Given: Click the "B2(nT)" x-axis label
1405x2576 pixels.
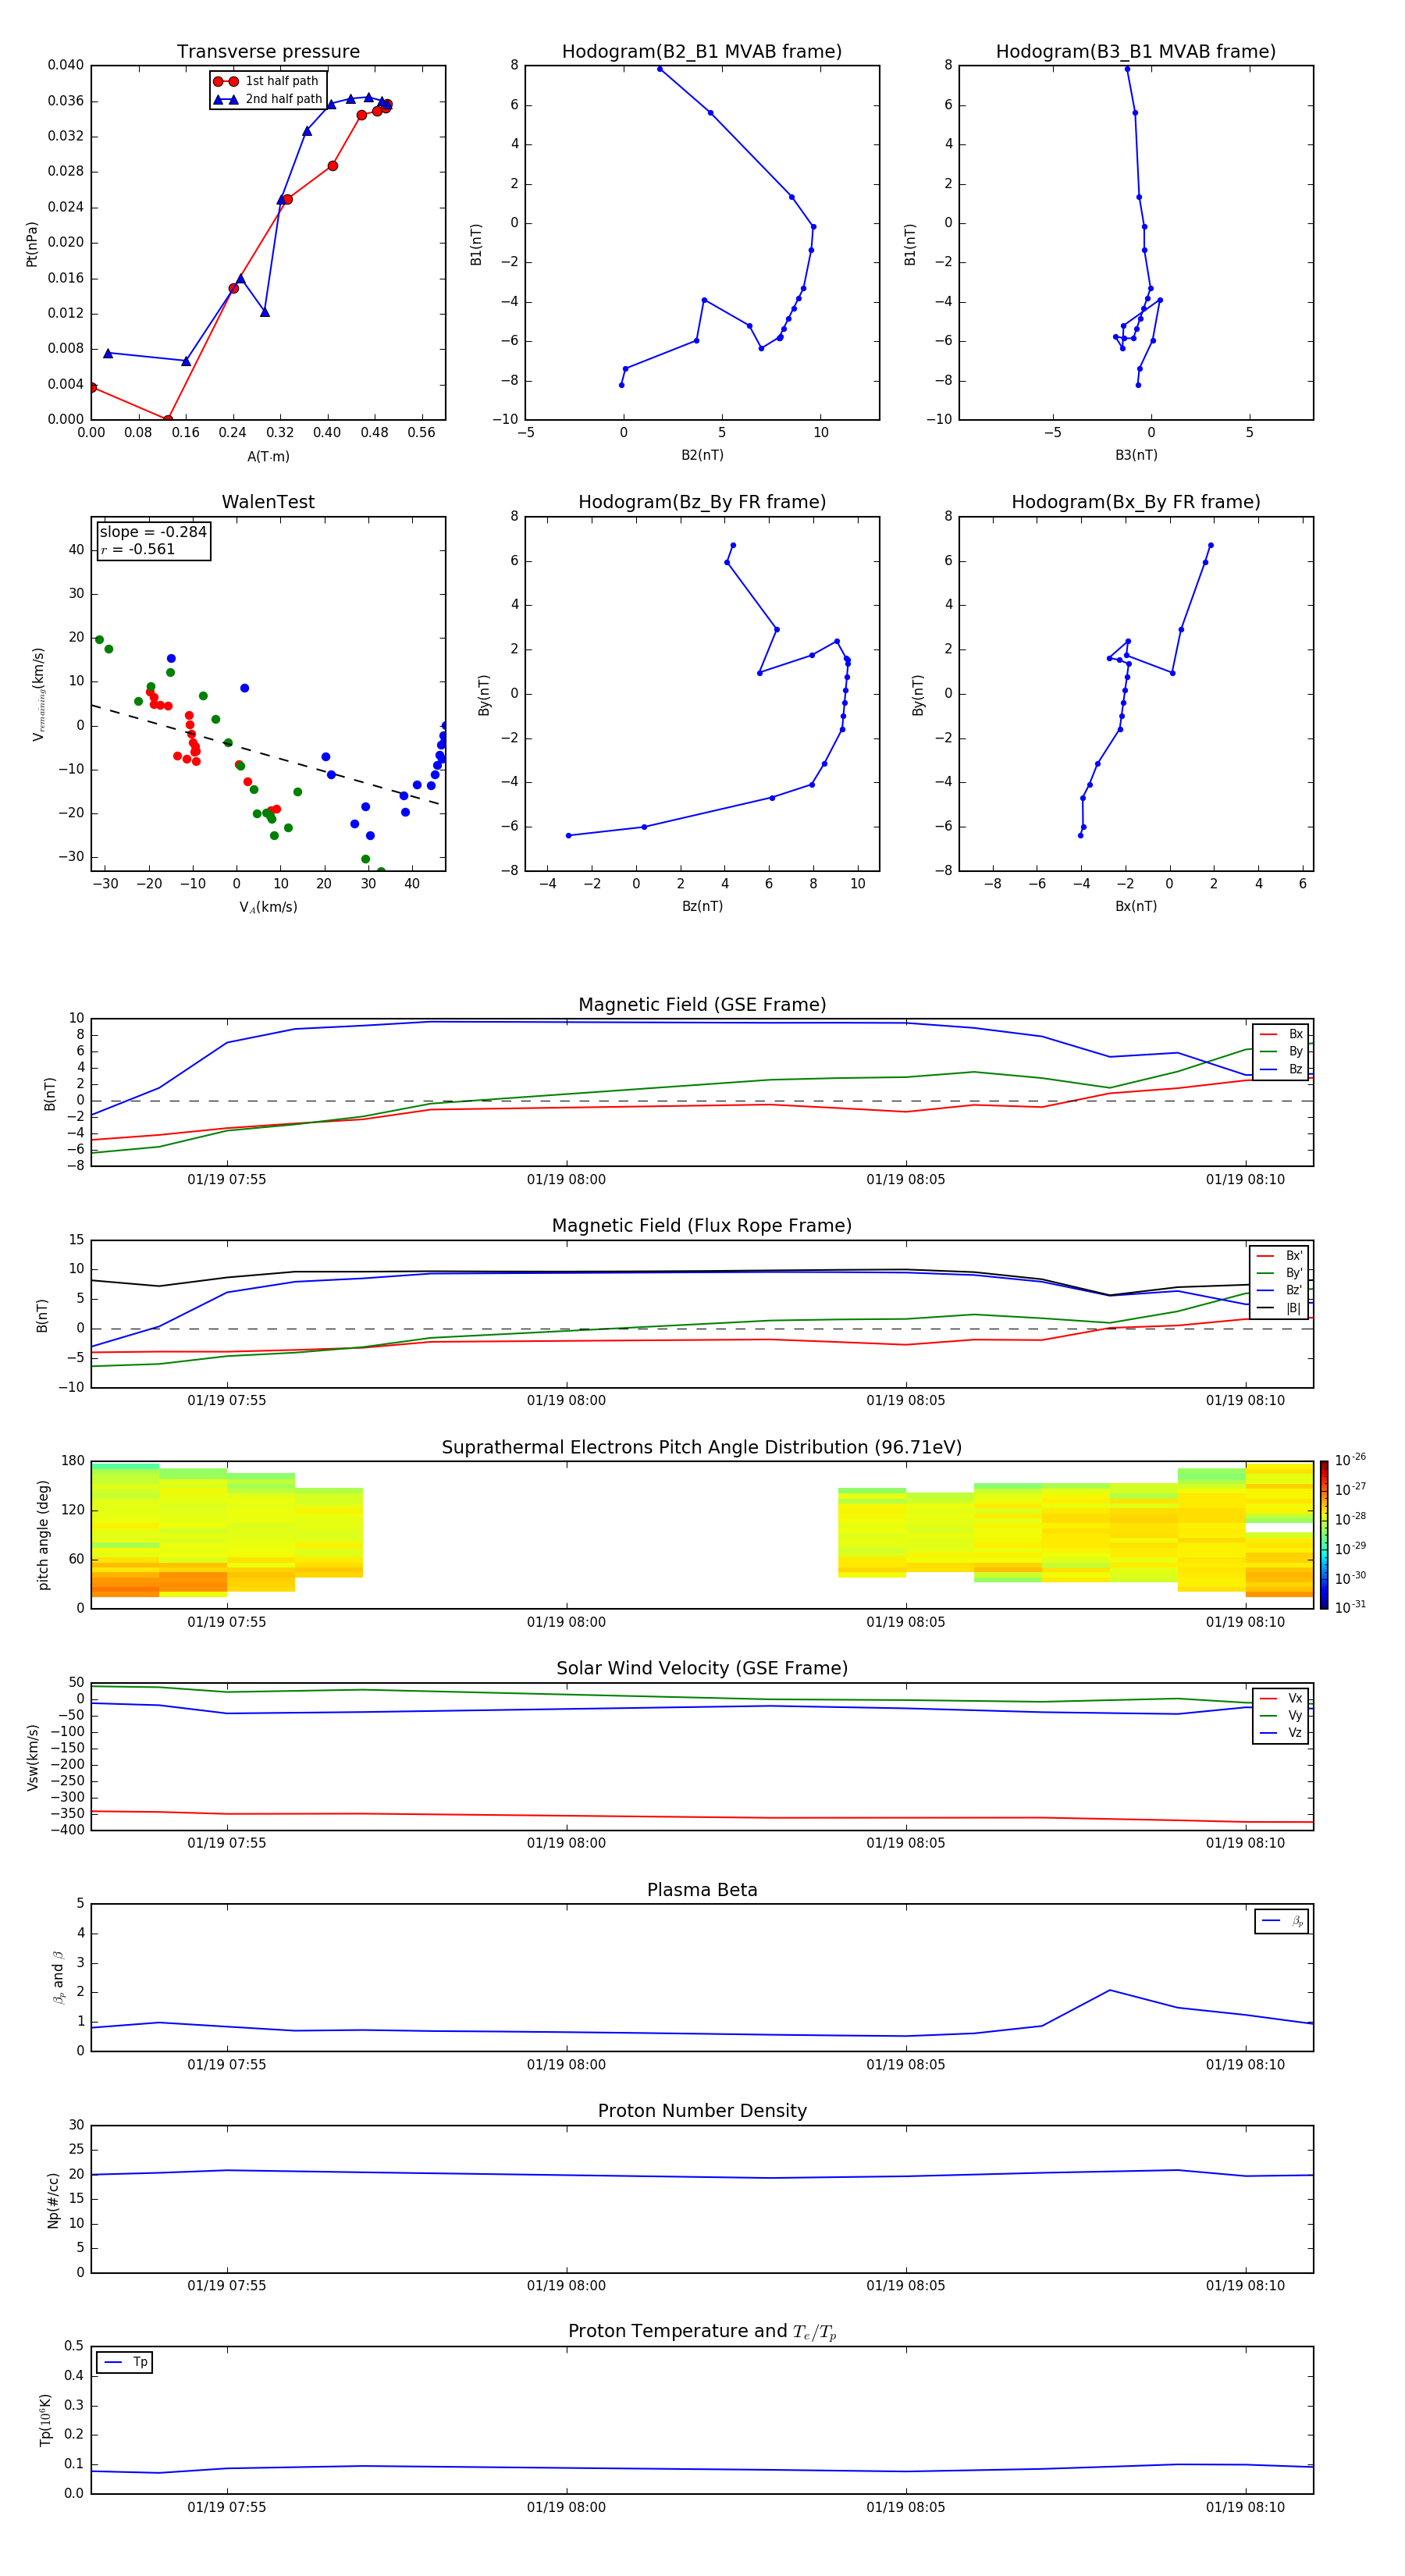Looking at the screenshot, I should point(702,455).
